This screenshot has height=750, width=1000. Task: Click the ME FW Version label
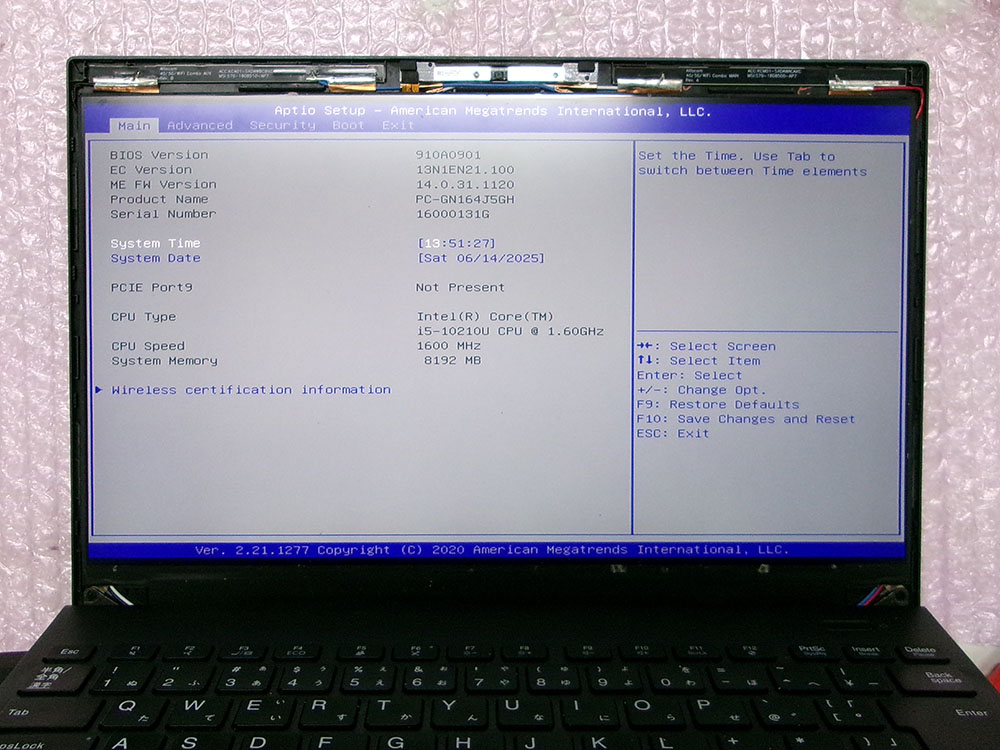click(x=163, y=184)
